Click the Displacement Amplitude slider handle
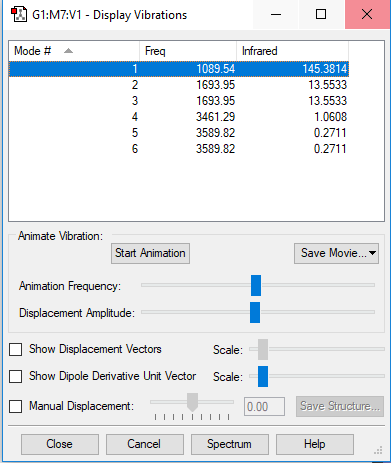Viewport: 391px width, 463px height. 255,312
